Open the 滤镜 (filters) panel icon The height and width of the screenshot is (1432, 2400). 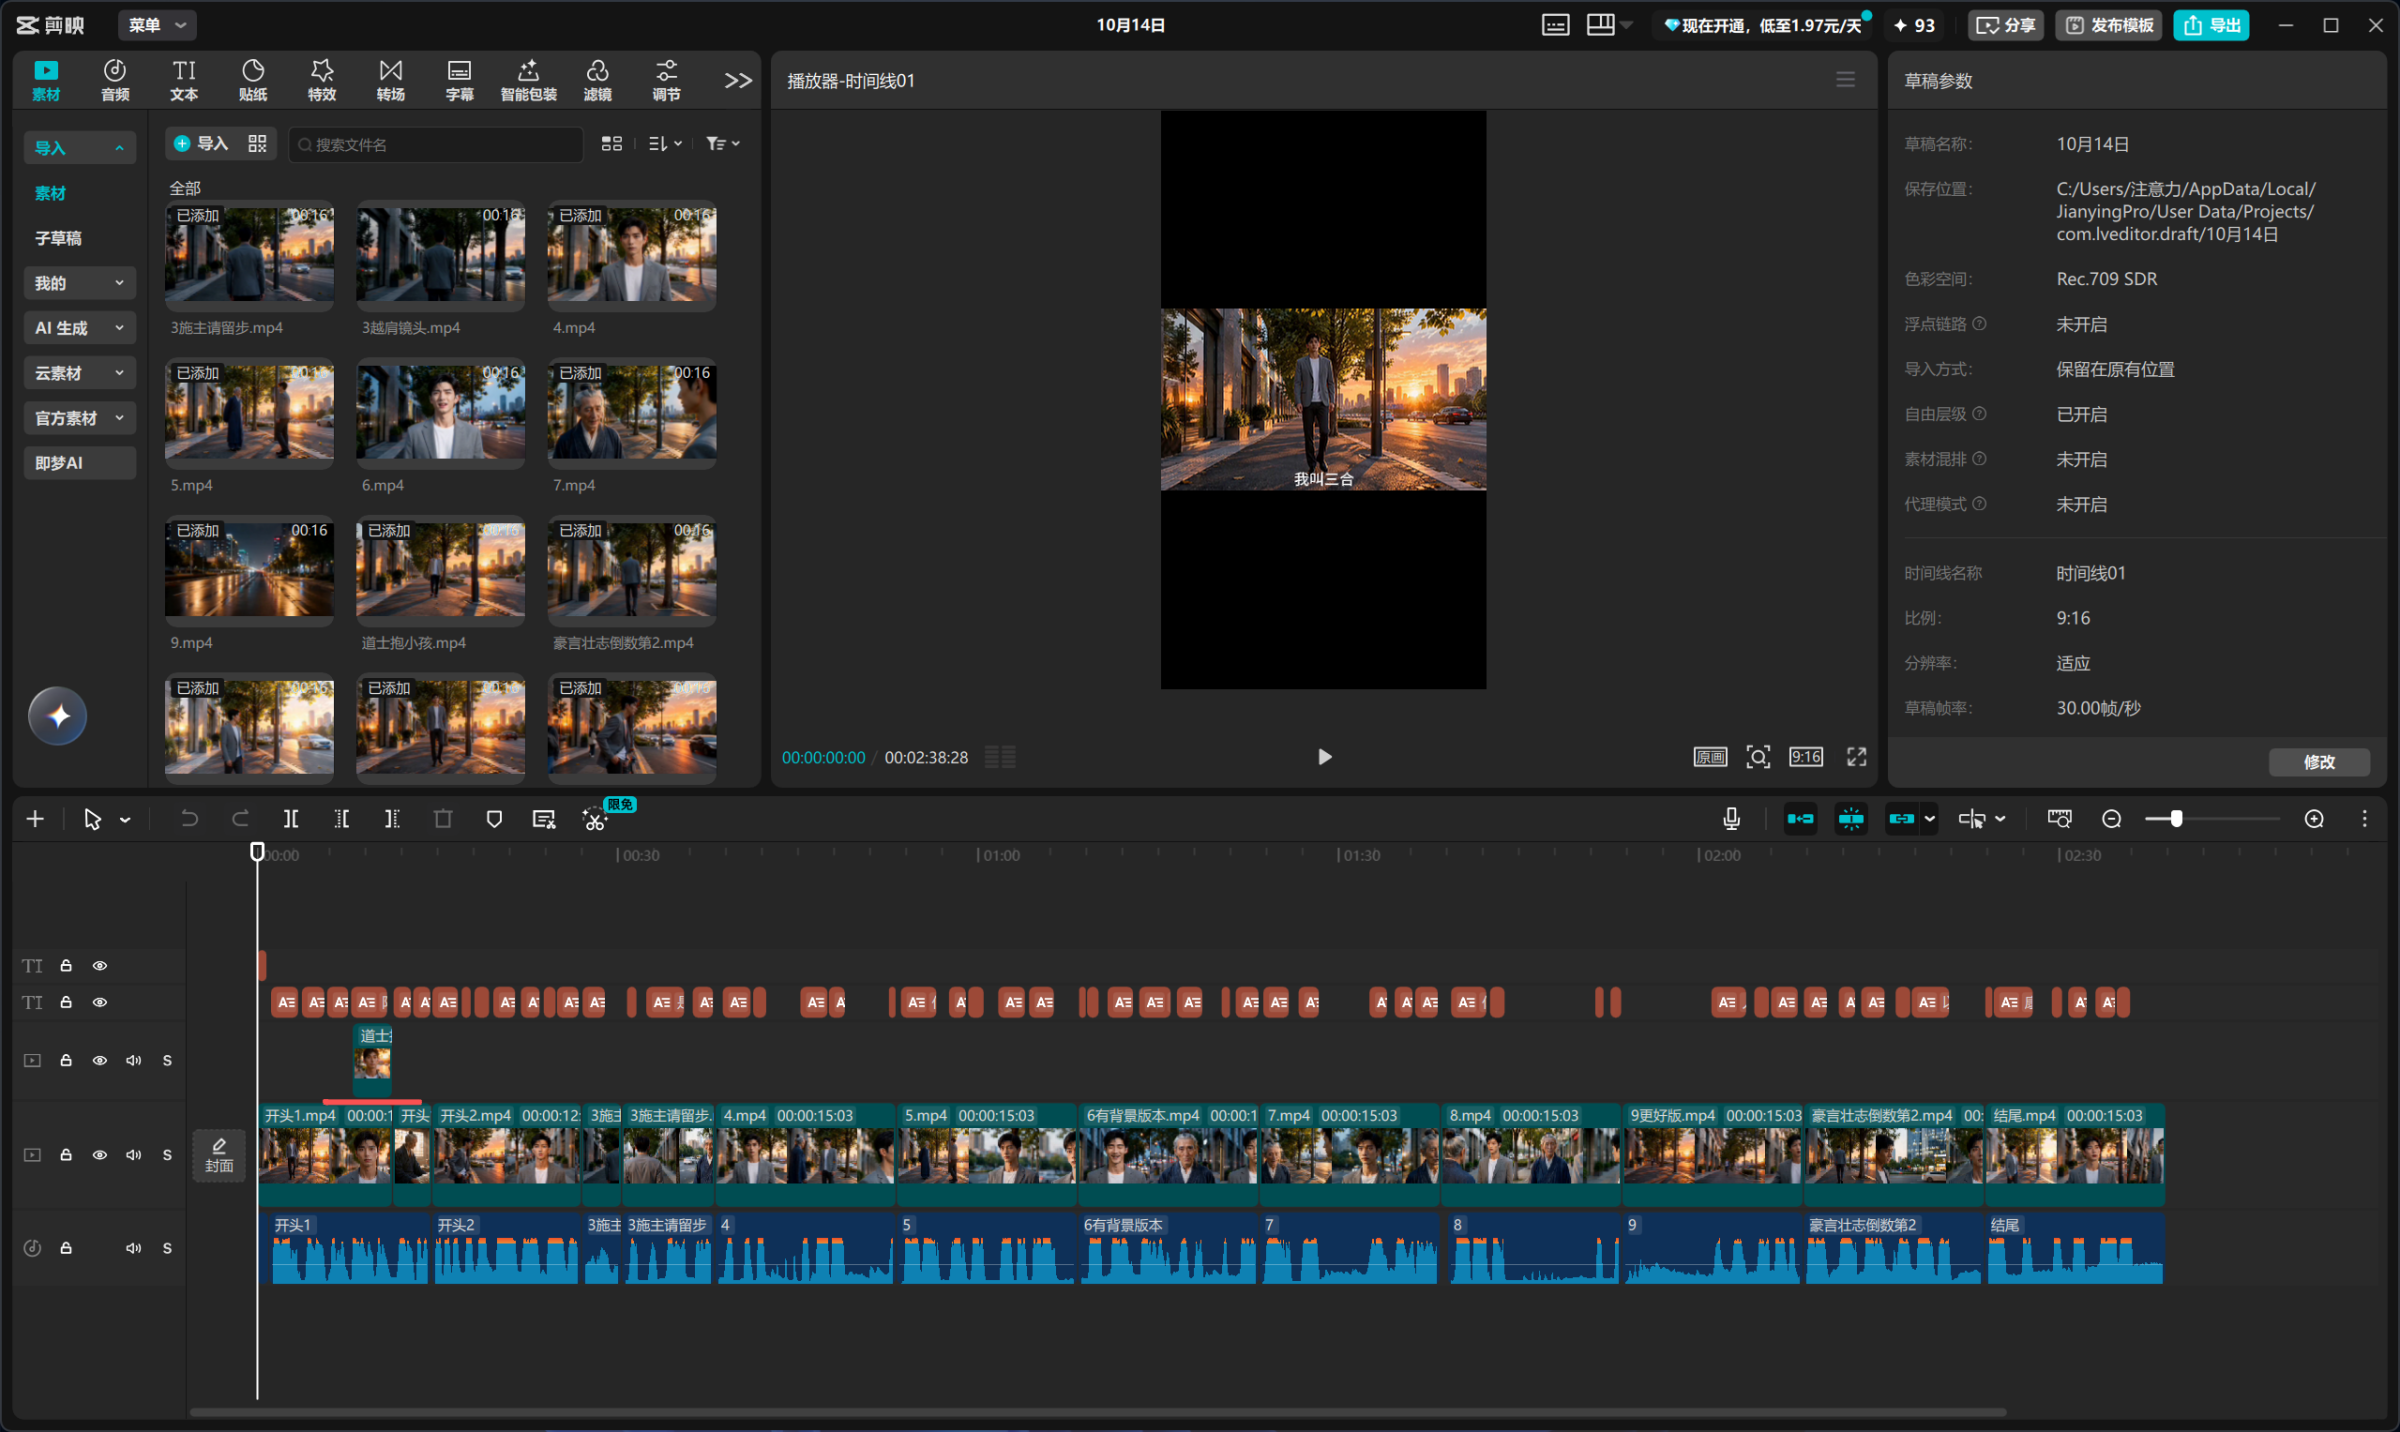[597, 80]
